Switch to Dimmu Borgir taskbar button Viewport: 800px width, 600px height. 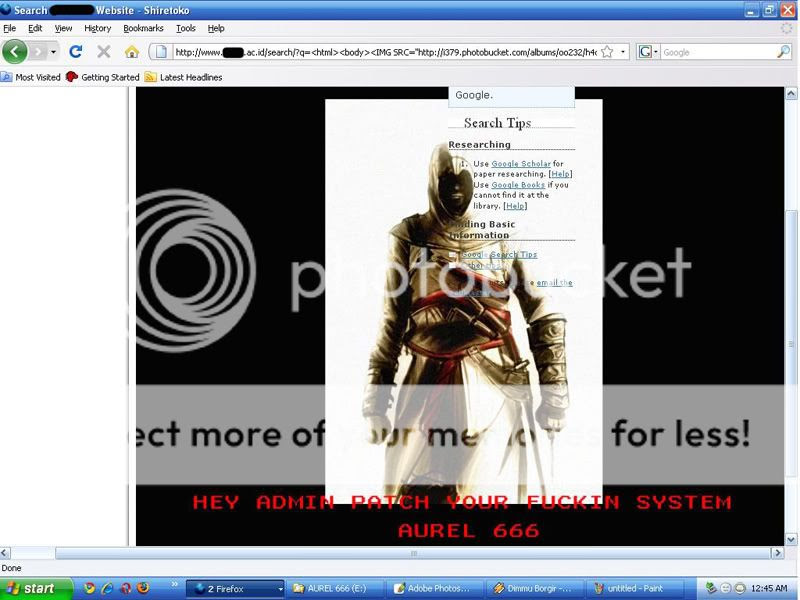point(534,589)
